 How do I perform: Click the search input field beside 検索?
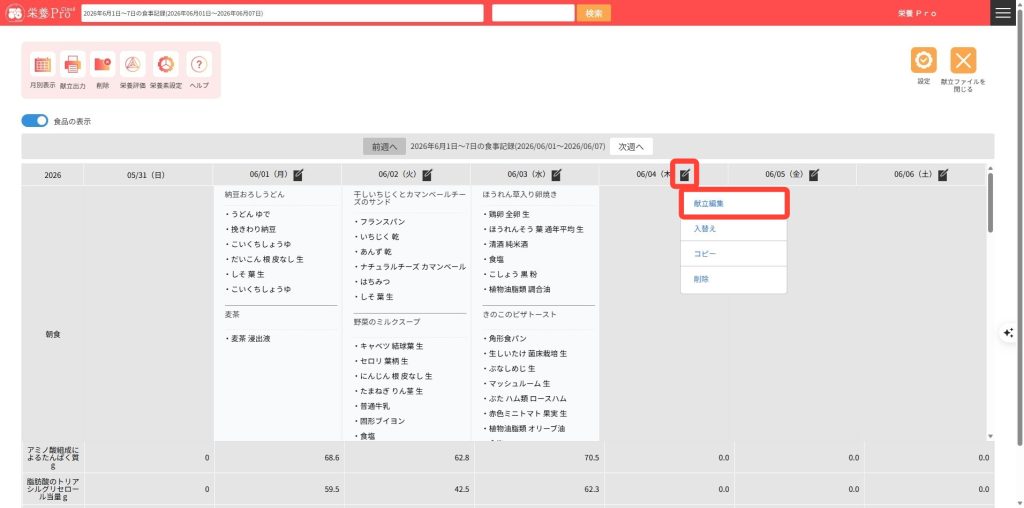coord(533,13)
